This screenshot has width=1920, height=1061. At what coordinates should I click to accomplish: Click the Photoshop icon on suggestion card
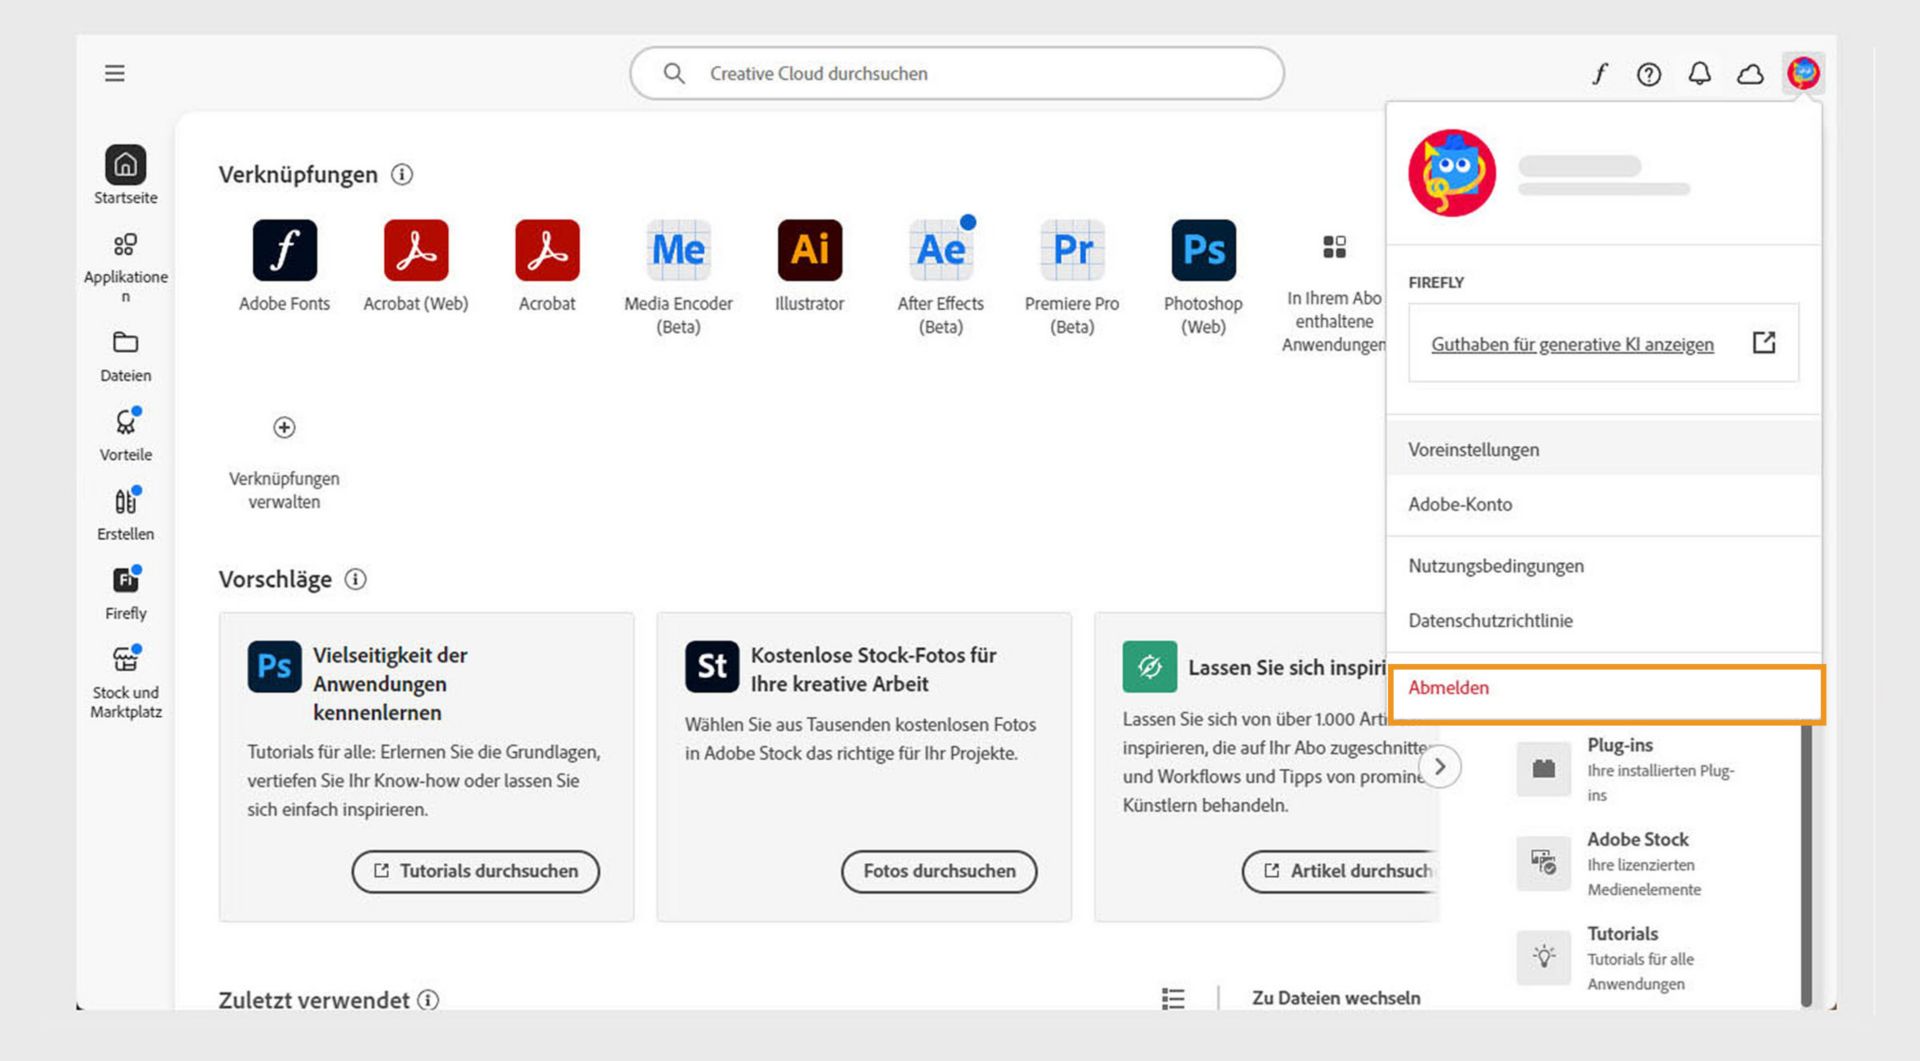coord(274,667)
